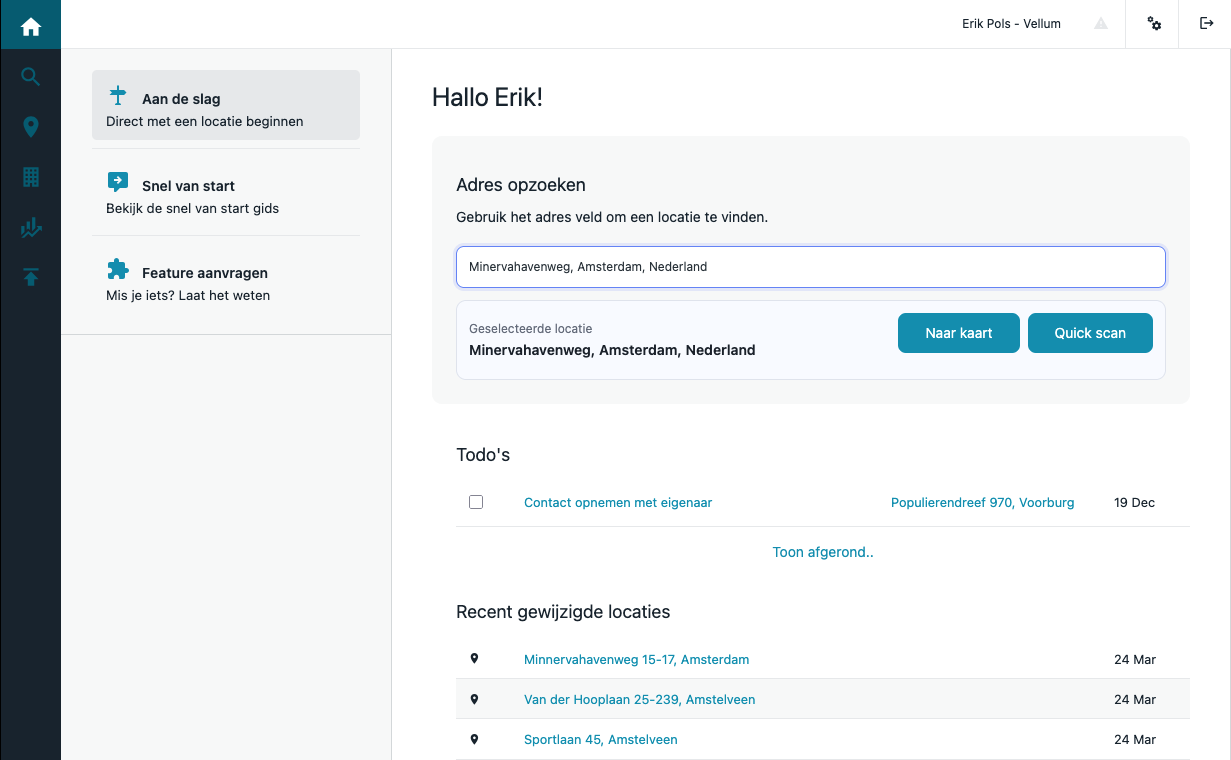Viewport: 1231px width, 760px height.
Task: Check the todo Contact opnemen met eigenaar
Action: click(476, 501)
